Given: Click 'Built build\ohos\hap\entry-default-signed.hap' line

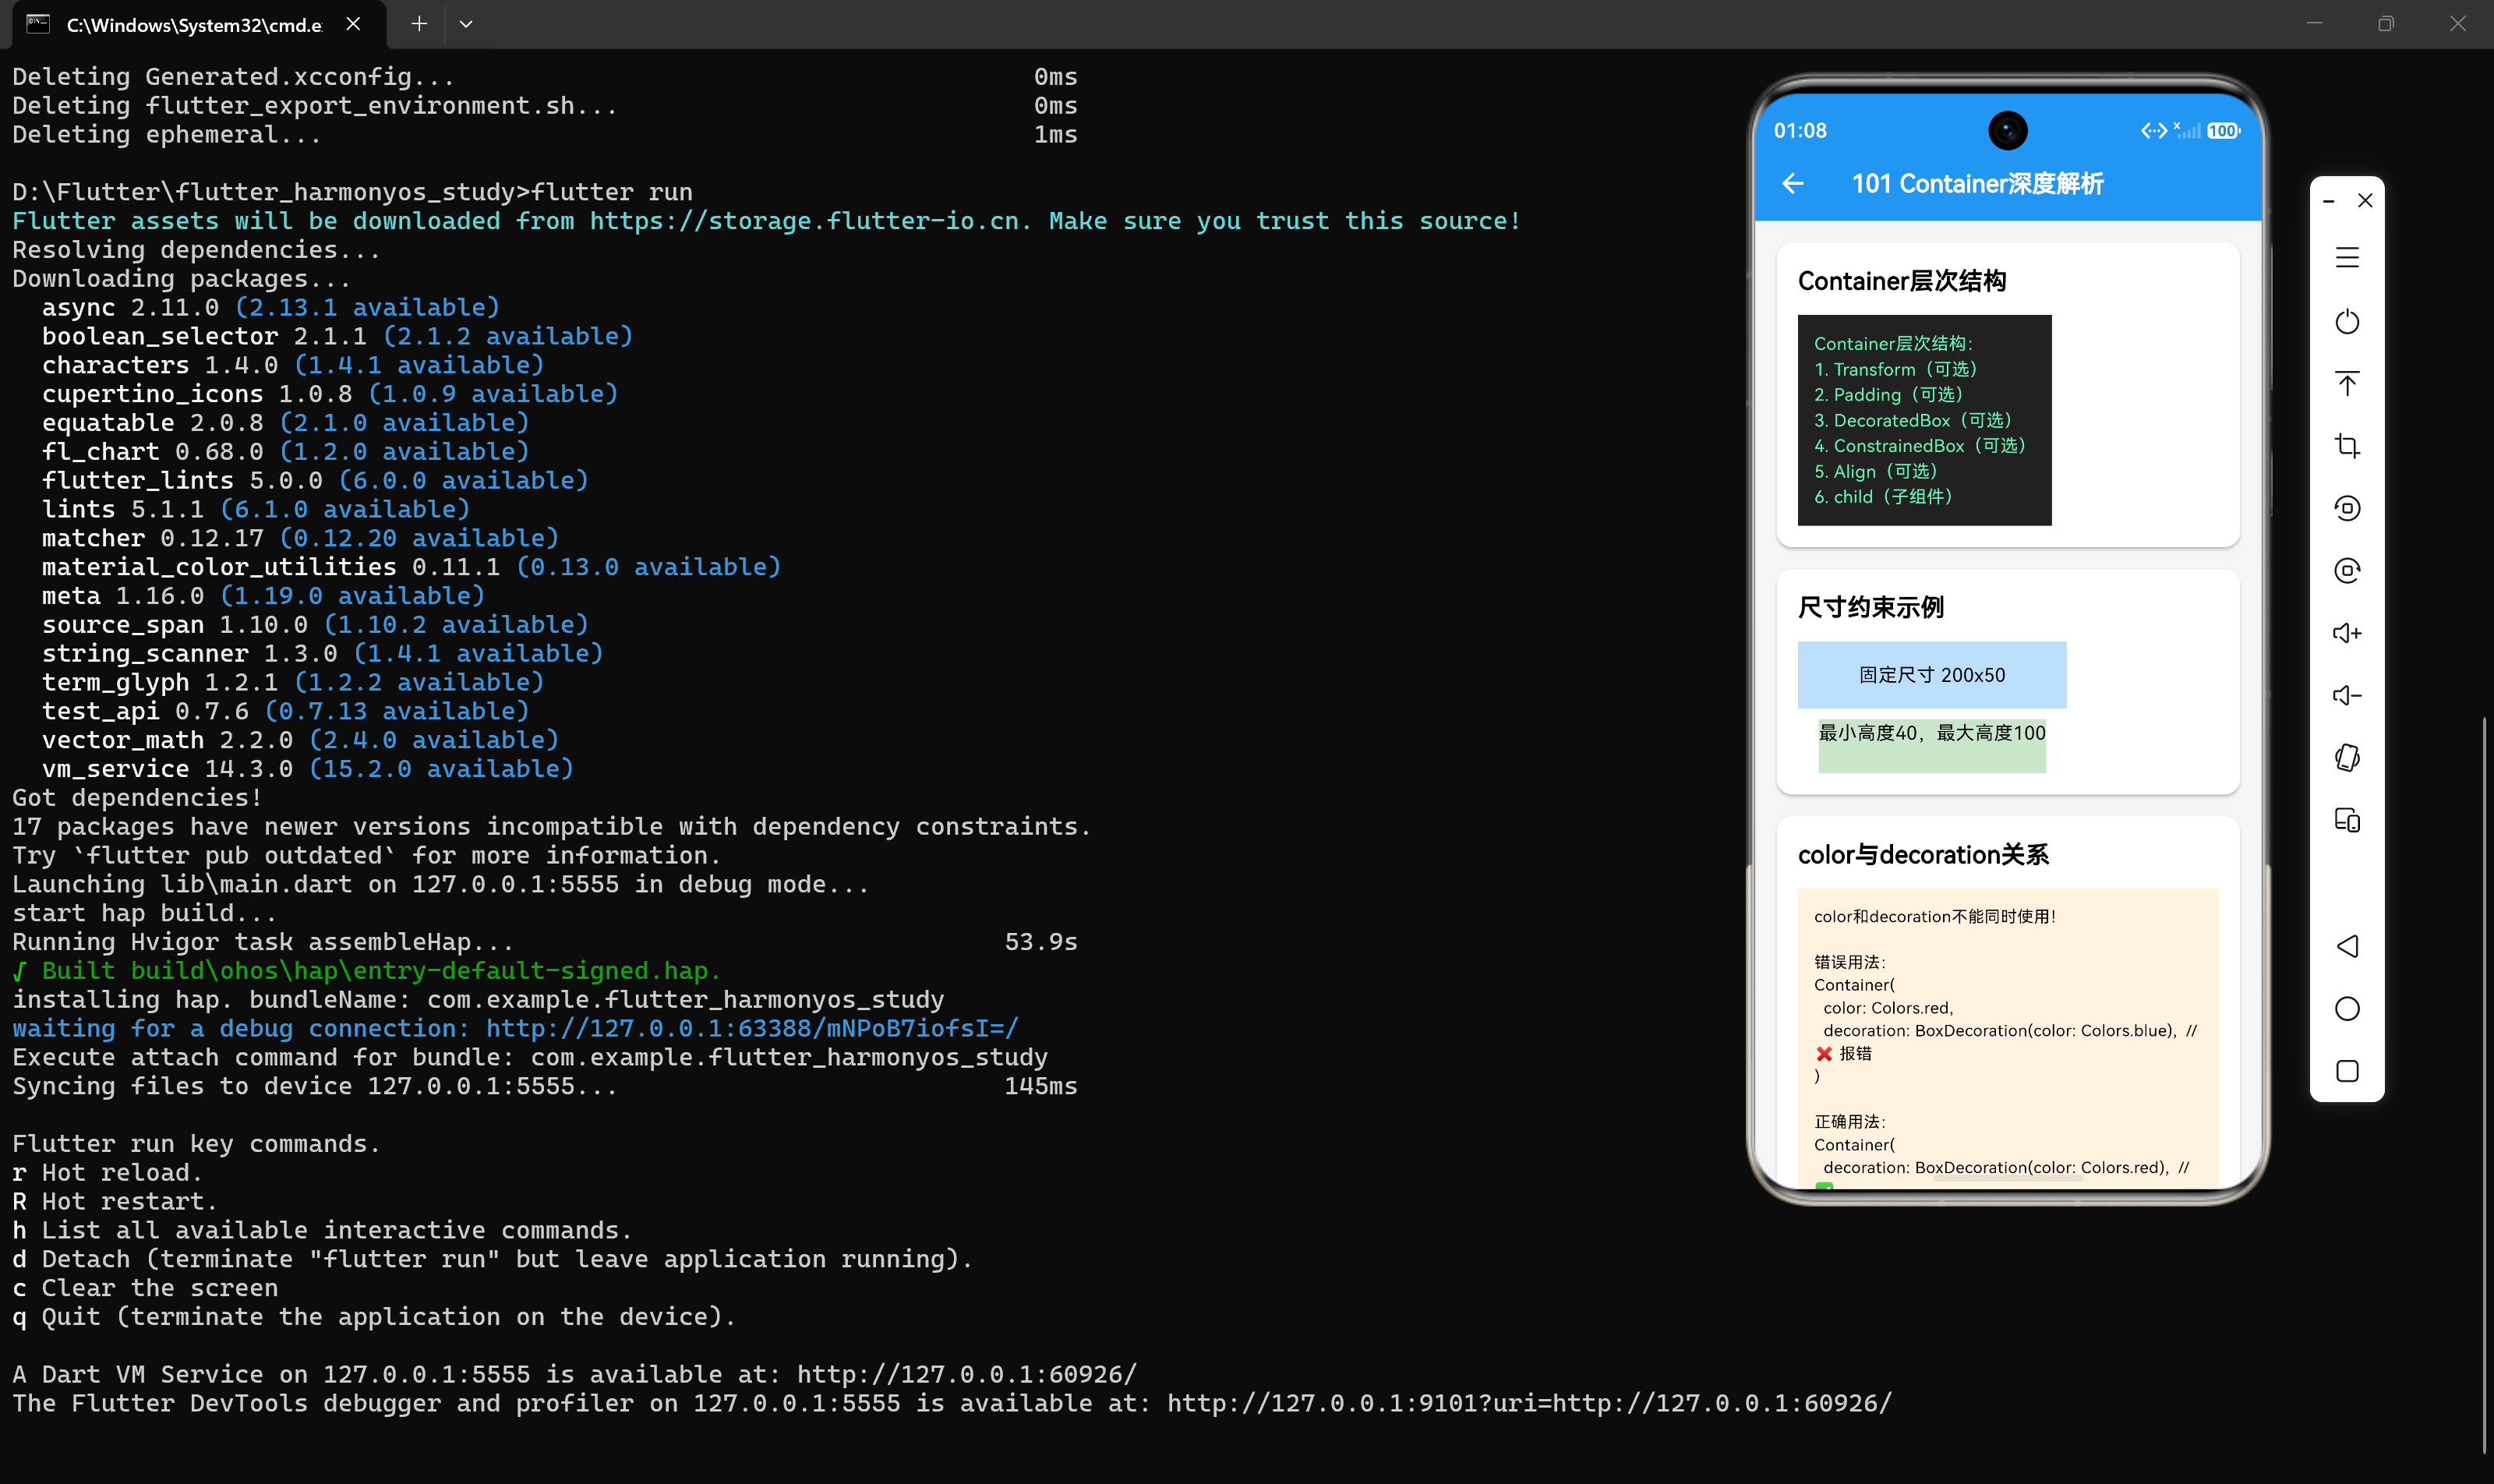Looking at the screenshot, I should tap(366, 971).
